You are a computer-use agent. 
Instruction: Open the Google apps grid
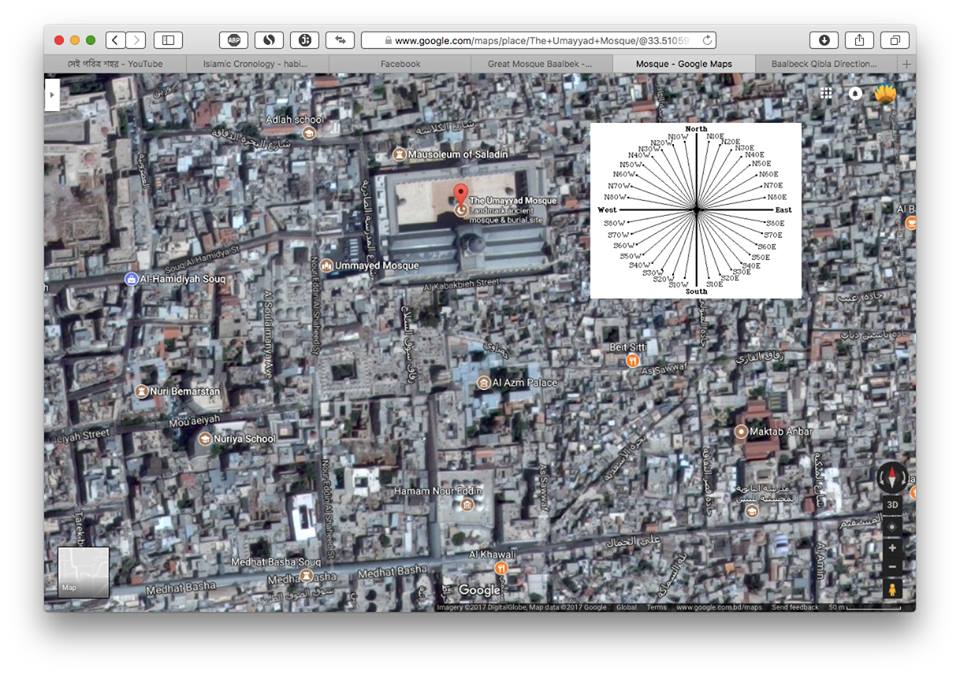tap(826, 93)
